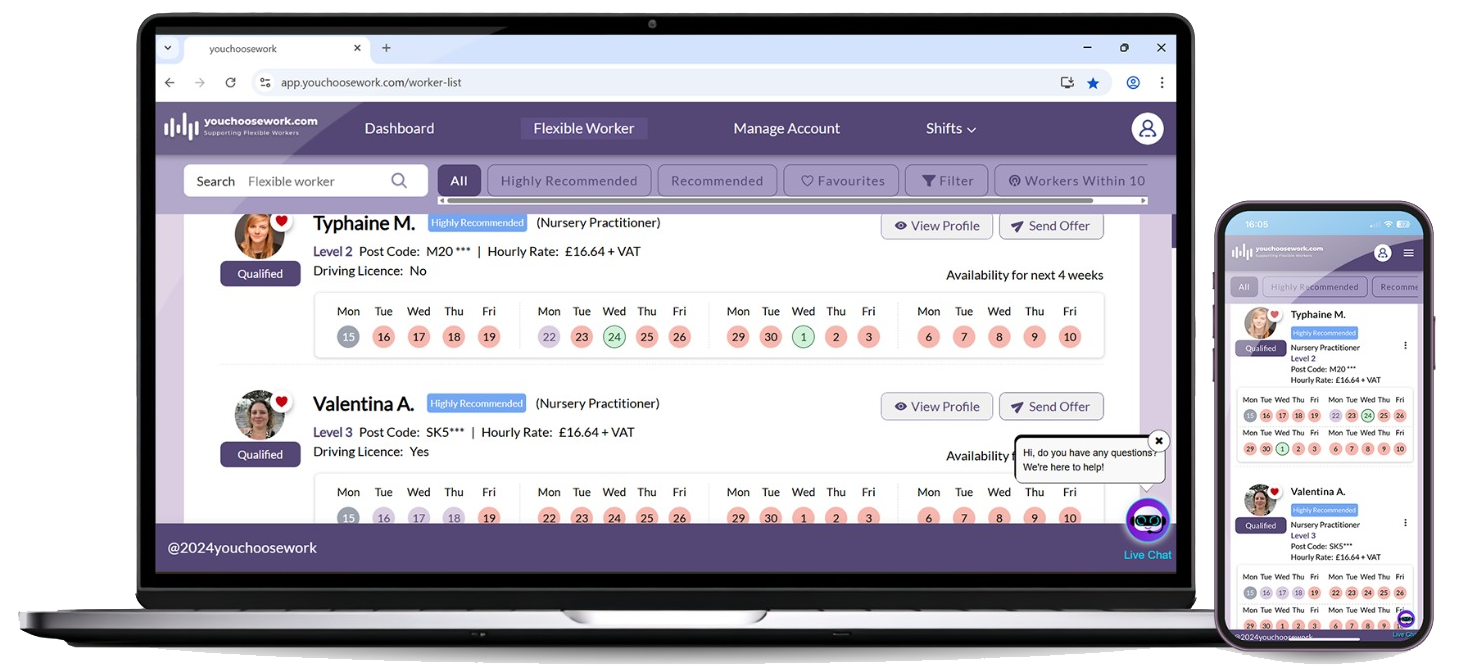Click left arrow of filter tabs scrollbar
The image size is (1458, 665).
(442, 201)
